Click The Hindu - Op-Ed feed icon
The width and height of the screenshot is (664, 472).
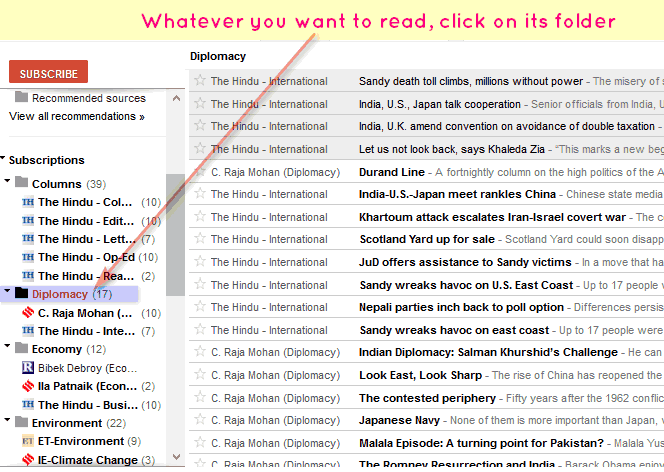28,257
